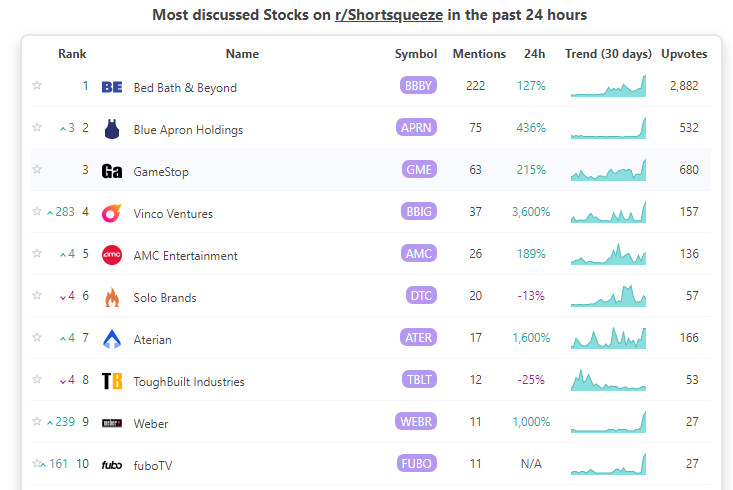Click the Vinco Ventures logo icon

point(112,213)
